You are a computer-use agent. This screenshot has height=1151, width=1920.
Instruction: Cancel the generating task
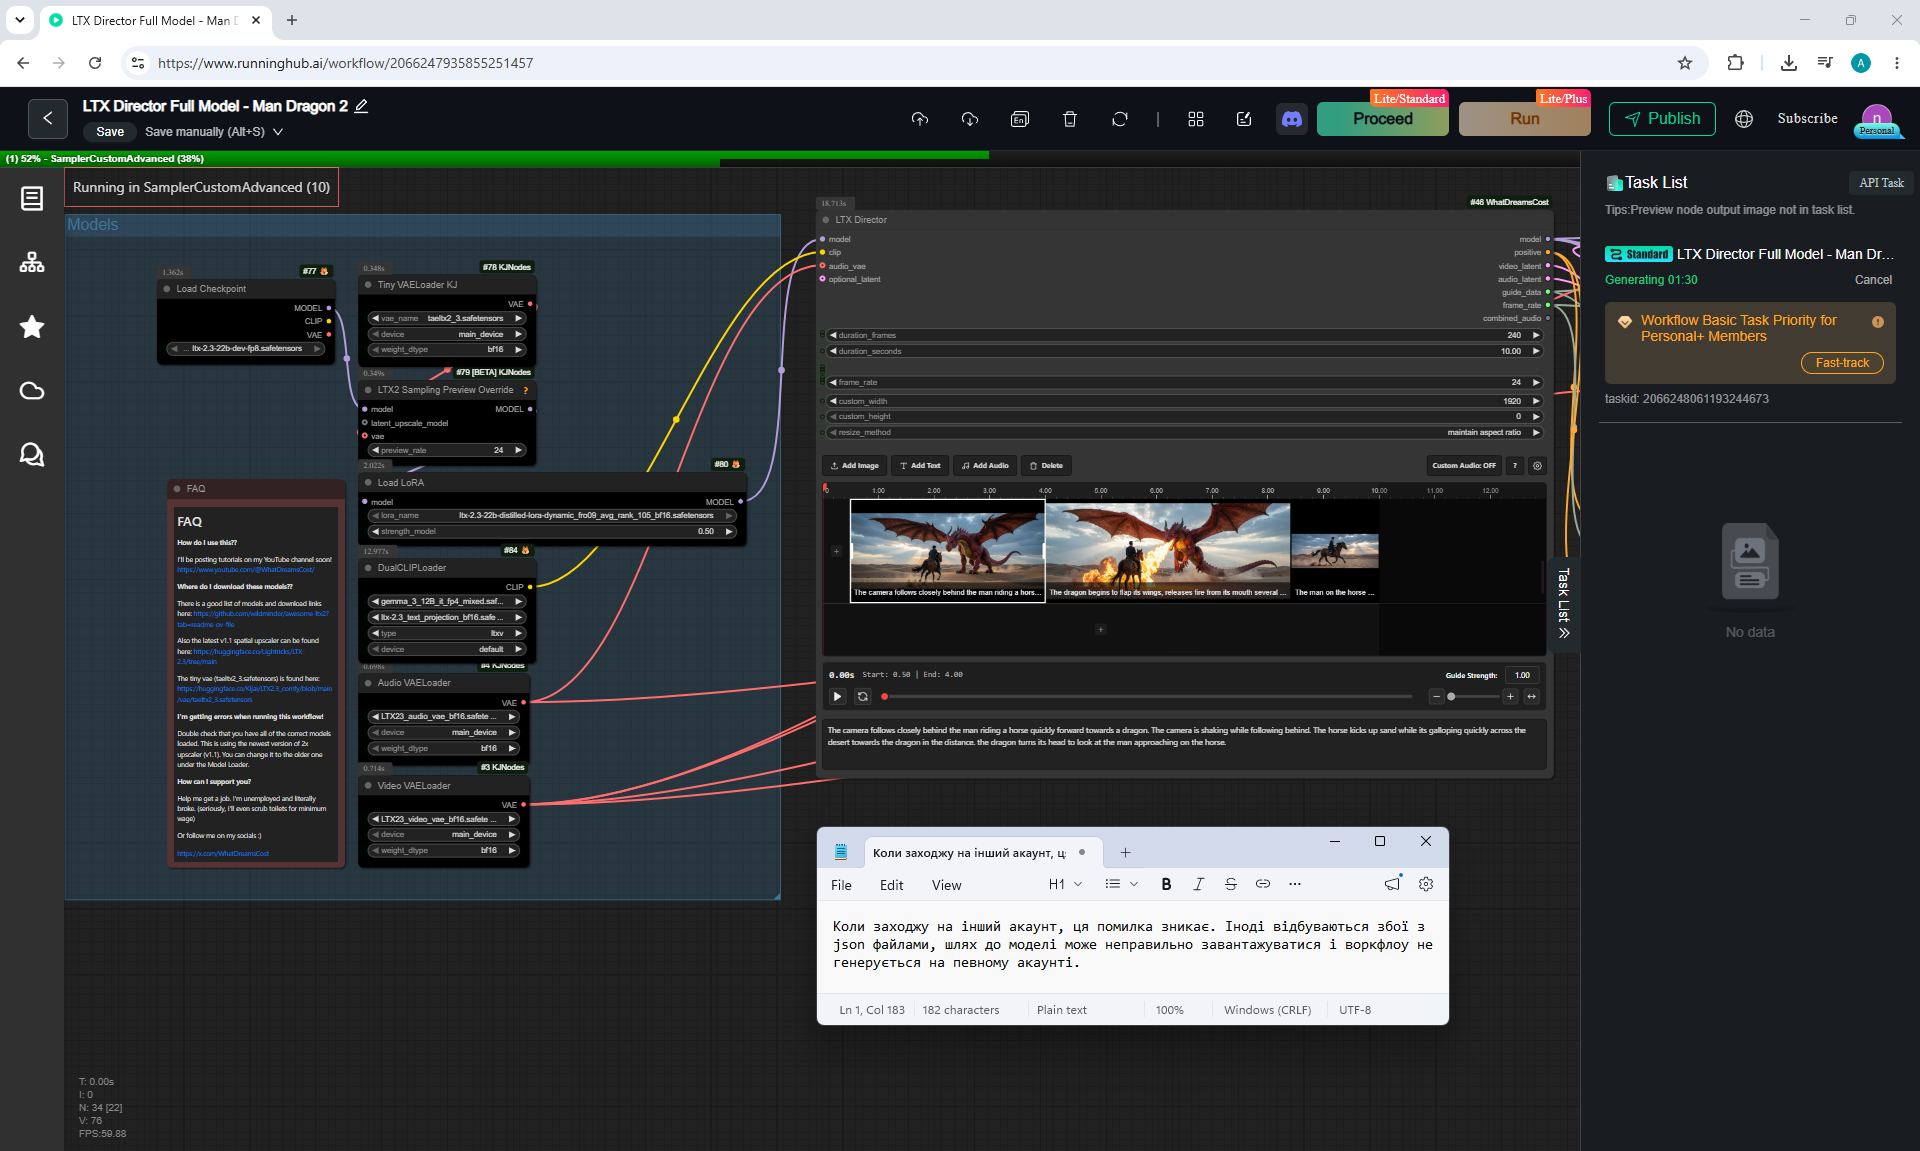click(1873, 280)
